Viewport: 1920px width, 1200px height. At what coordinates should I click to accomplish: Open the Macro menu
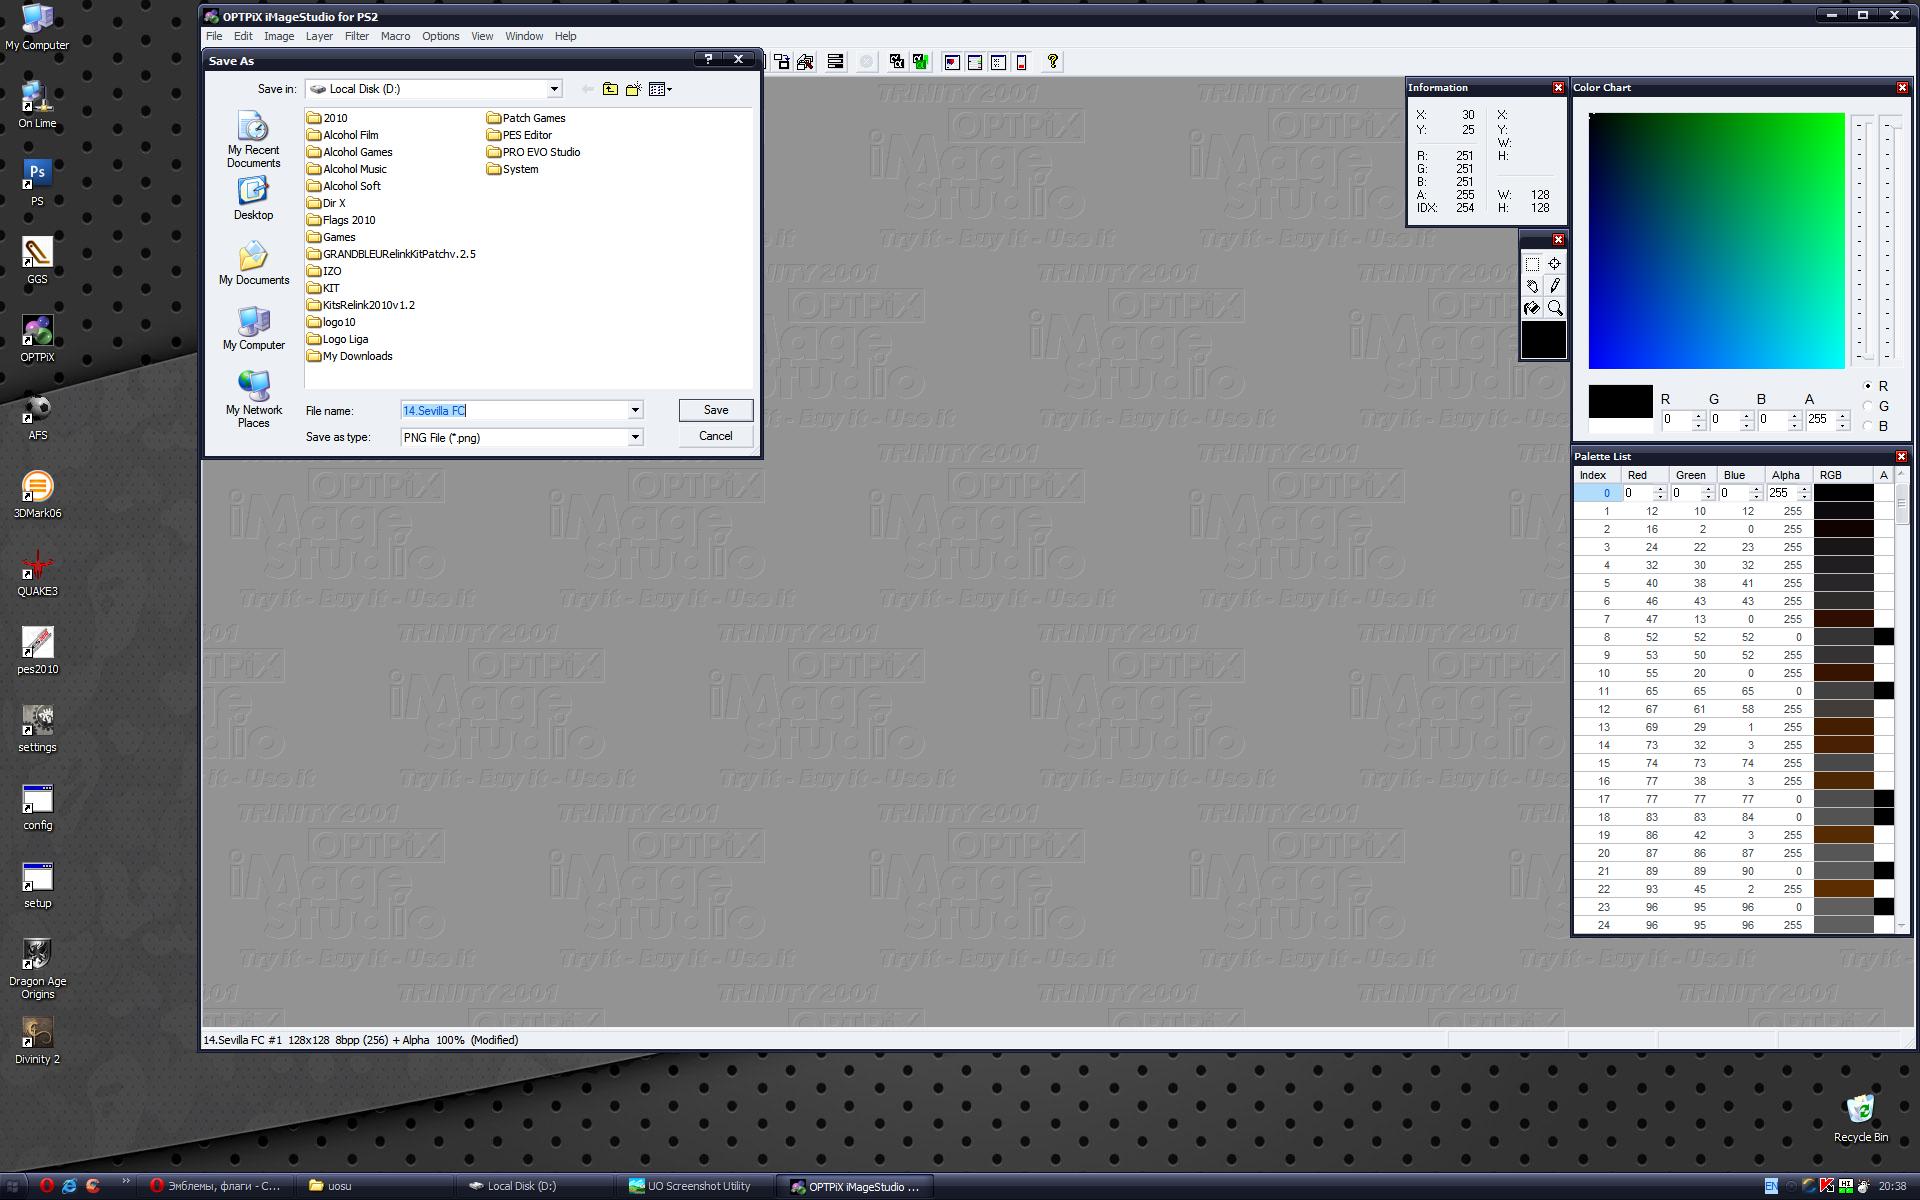[x=395, y=36]
